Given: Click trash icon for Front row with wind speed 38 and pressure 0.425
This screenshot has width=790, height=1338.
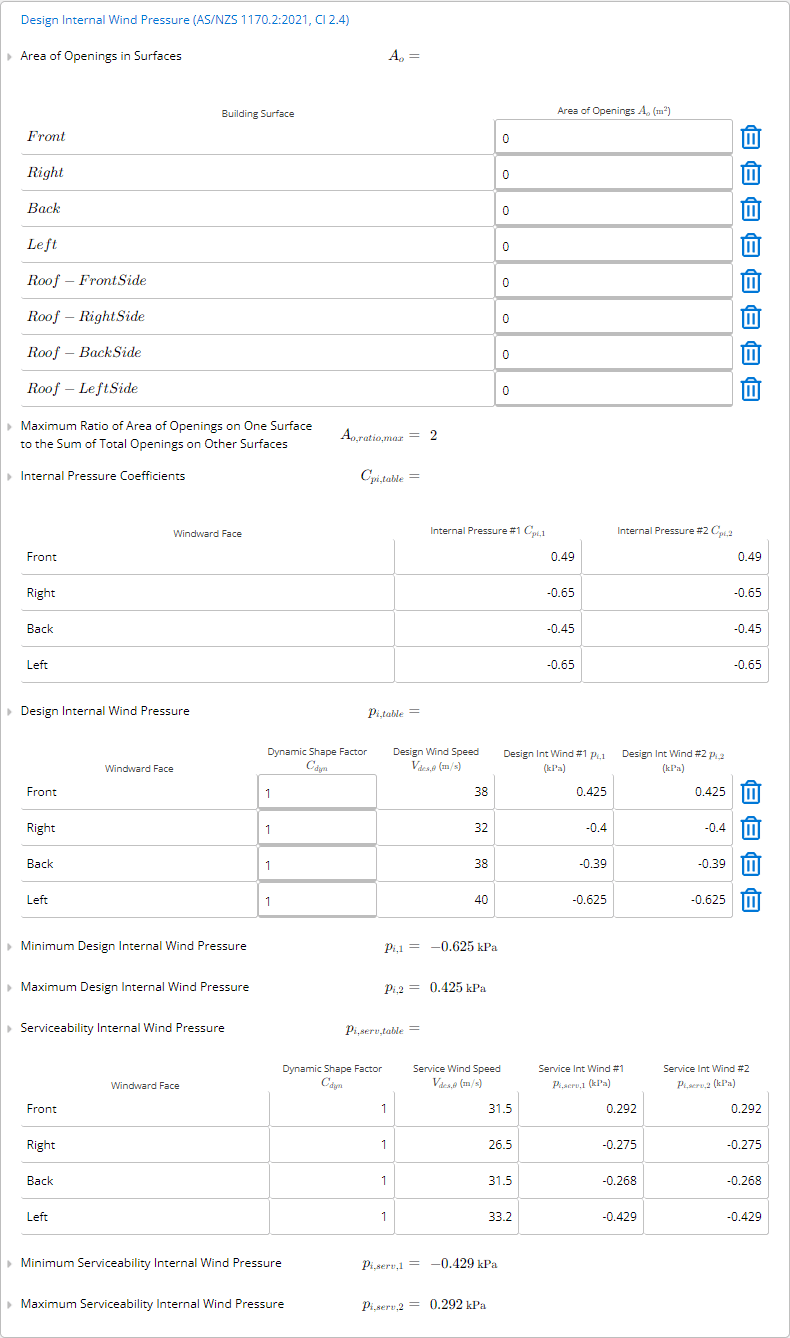Looking at the screenshot, I should [751, 793].
